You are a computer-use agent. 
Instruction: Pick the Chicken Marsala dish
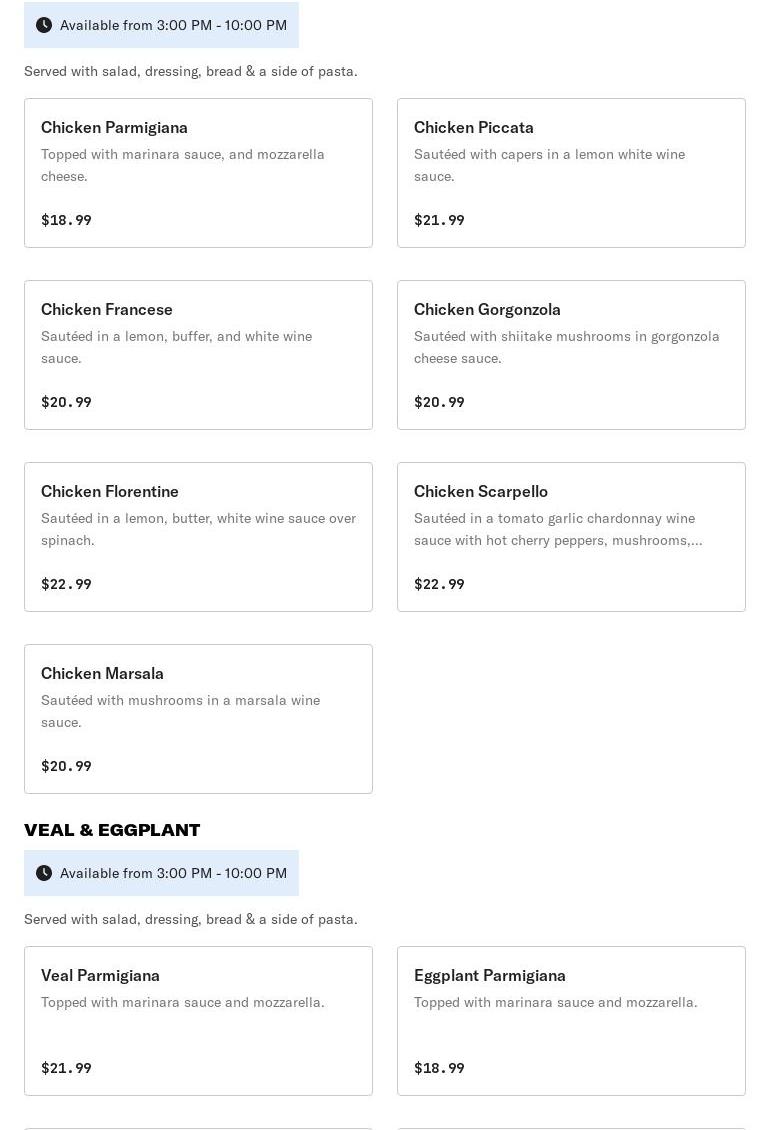[198, 719]
